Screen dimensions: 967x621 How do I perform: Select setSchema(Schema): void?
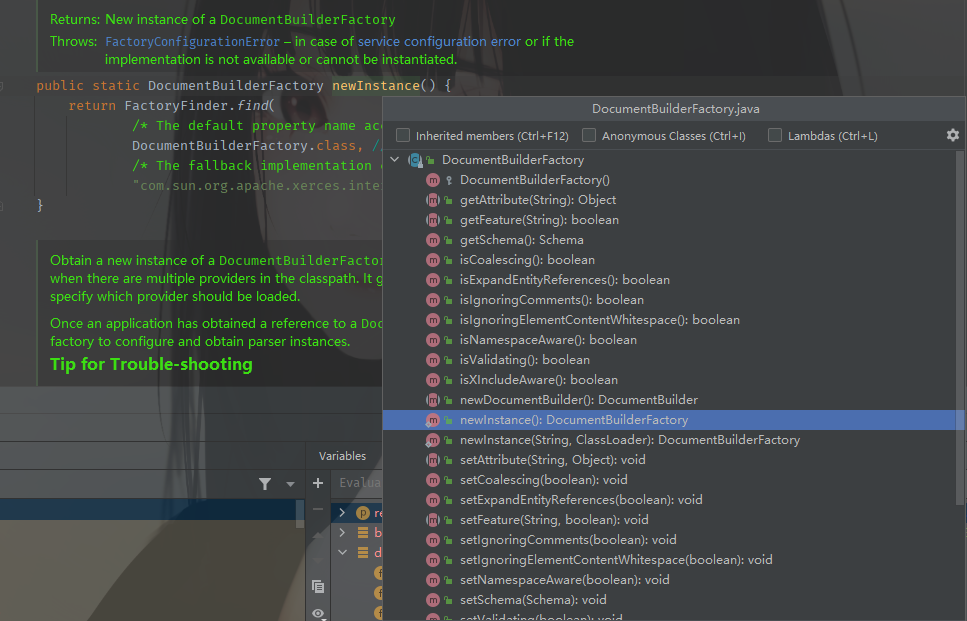[533, 600]
